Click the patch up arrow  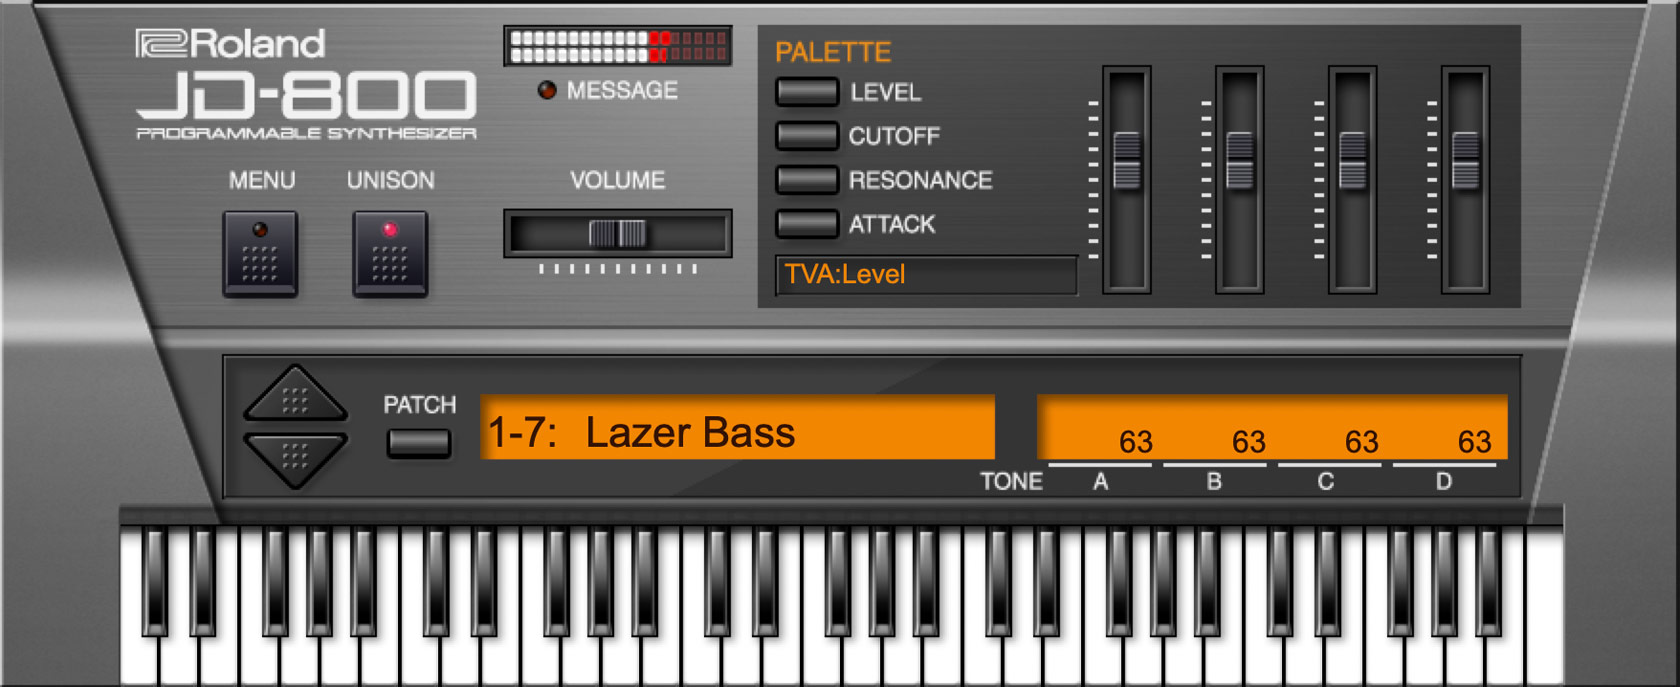click(x=295, y=395)
